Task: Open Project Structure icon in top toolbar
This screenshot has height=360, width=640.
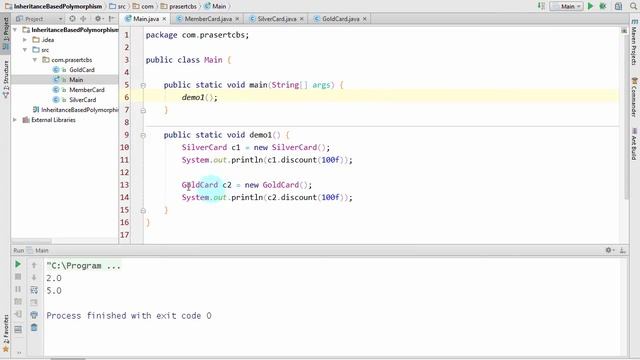Action: pos(618,6)
